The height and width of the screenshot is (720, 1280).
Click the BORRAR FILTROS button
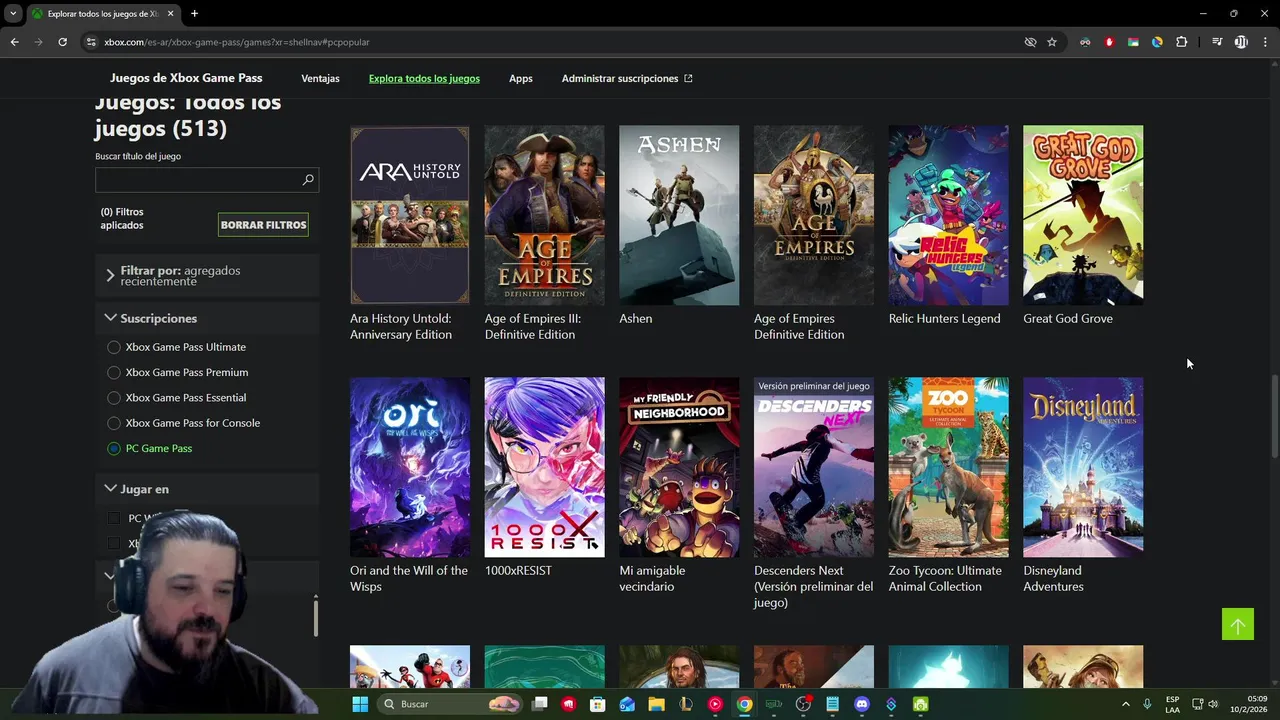coord(263,225)
